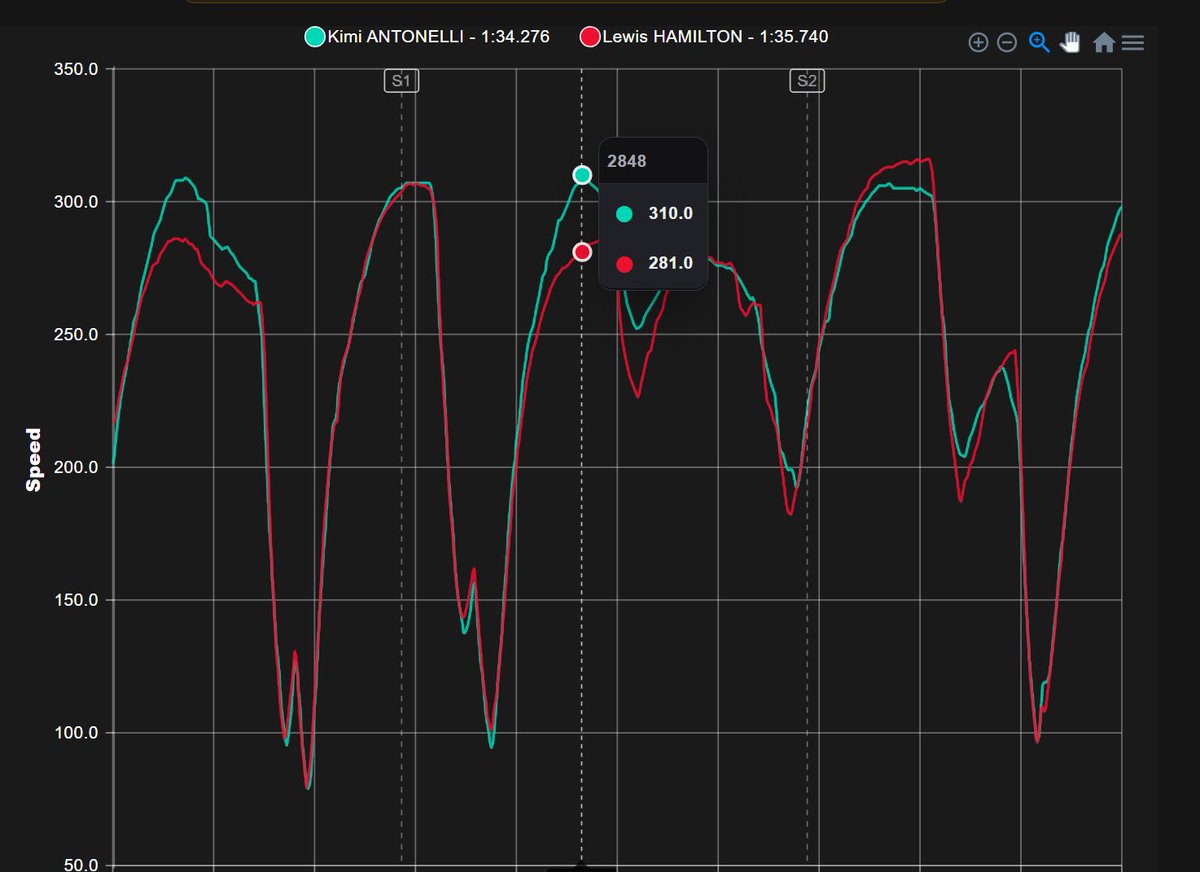Image resolution: width=1200 pixels, height=872 pixels.
Task: Click the 250.0 y-axis label
Action: [x=76, y=335]
